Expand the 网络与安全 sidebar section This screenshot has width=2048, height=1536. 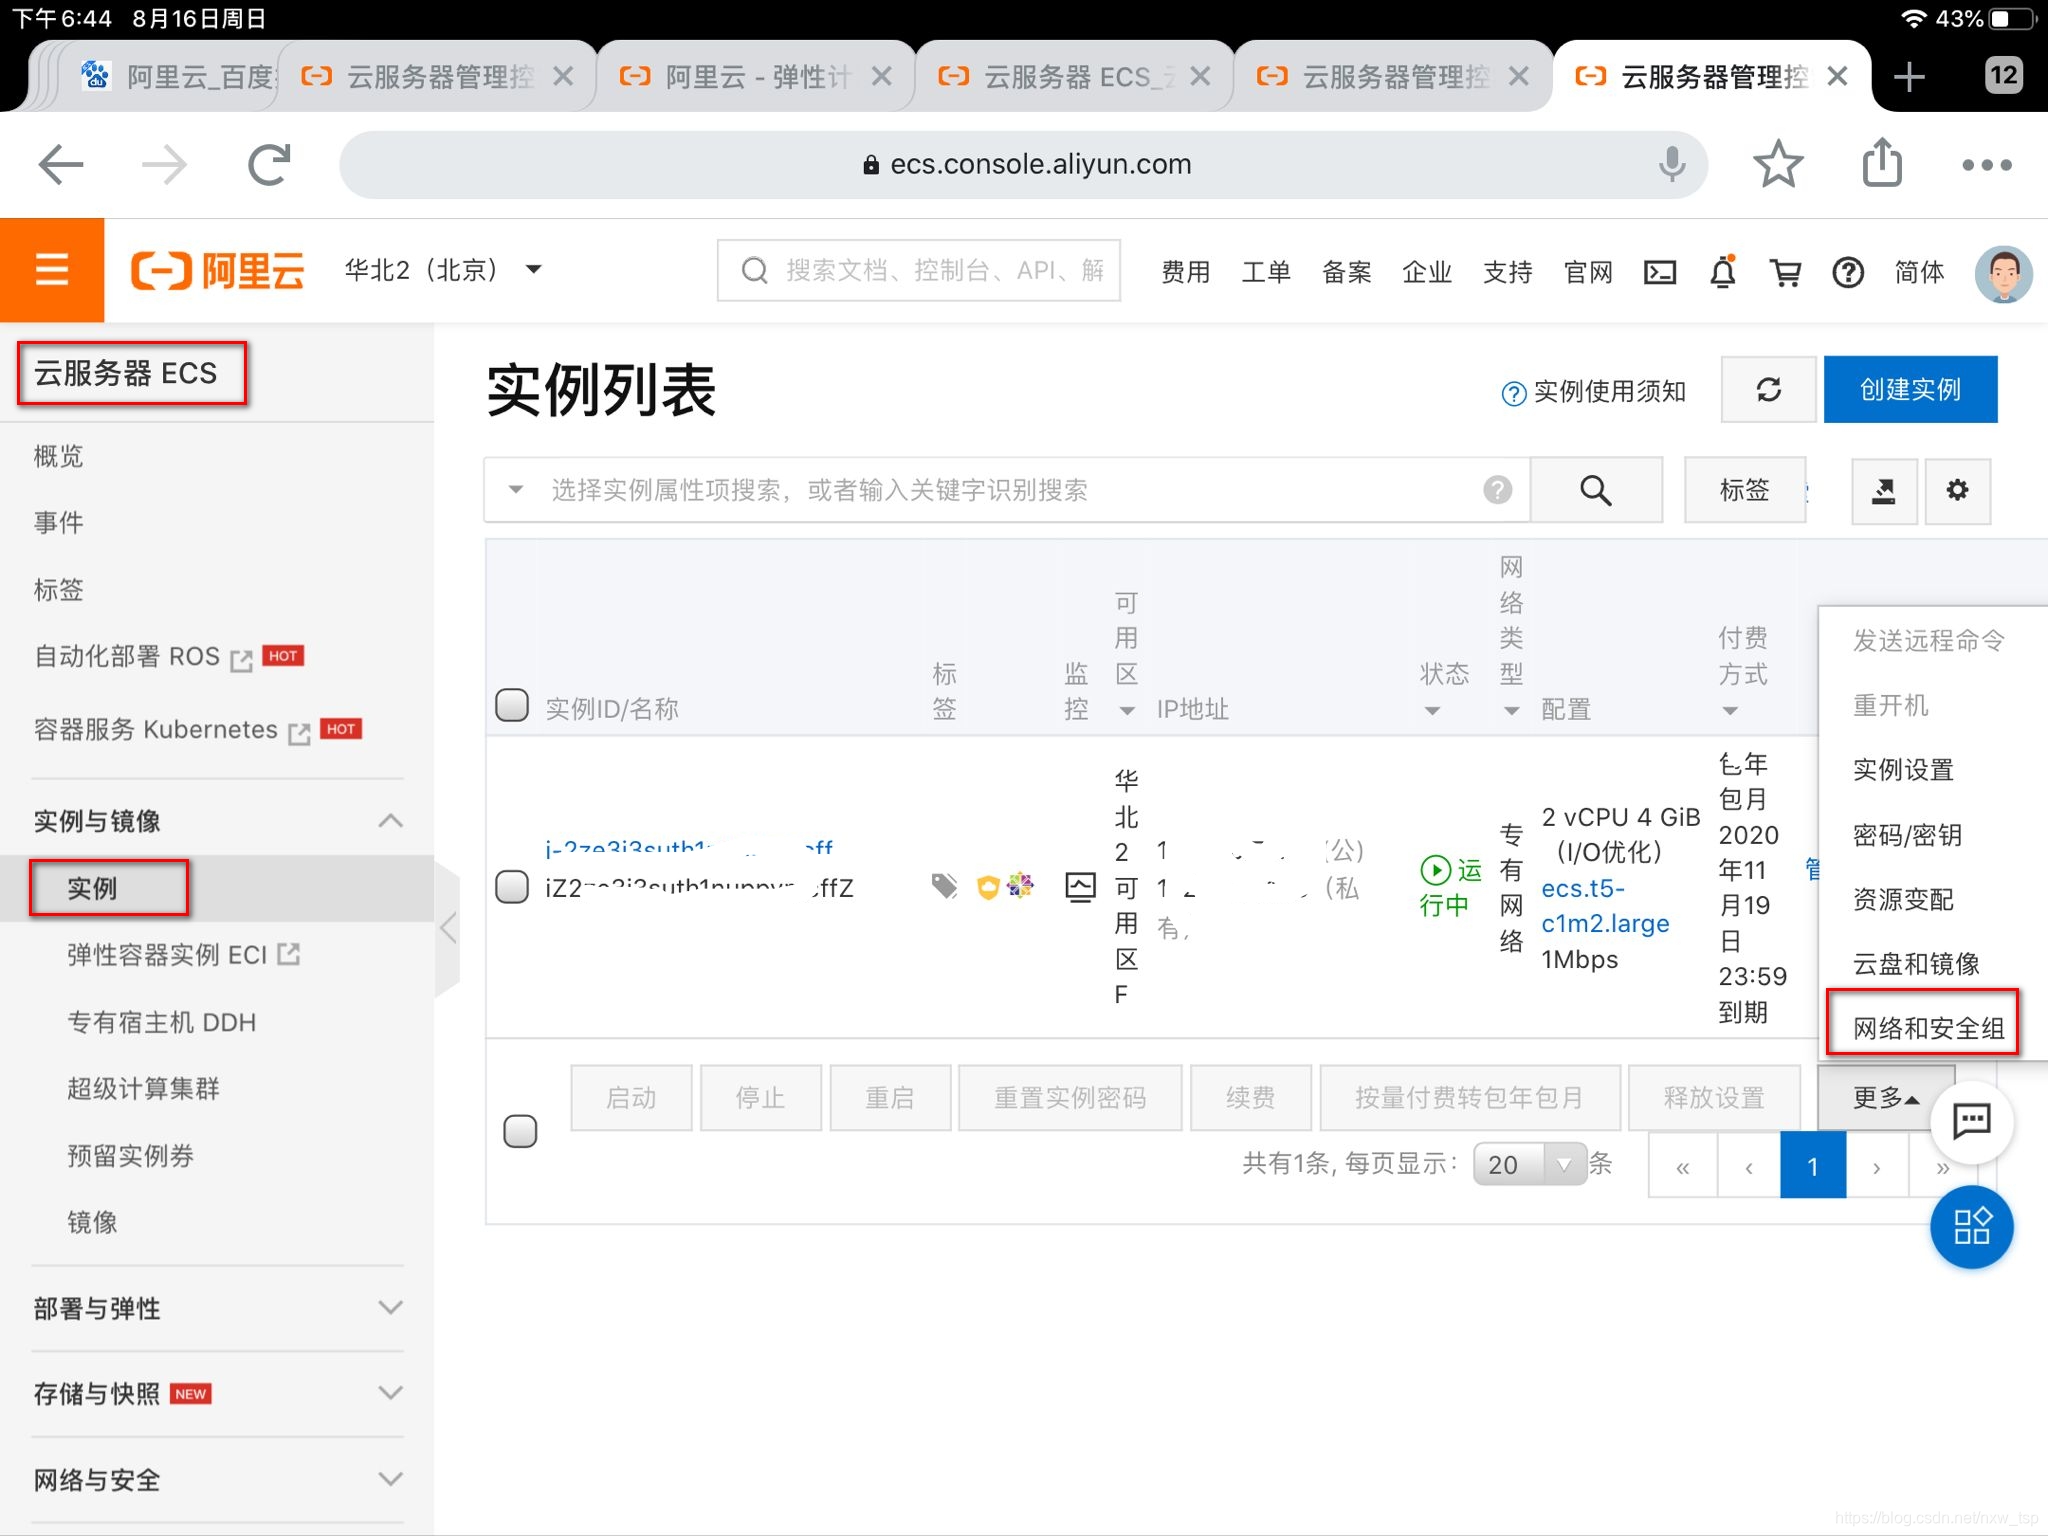pyautogui.click(x=391, y=1479)
